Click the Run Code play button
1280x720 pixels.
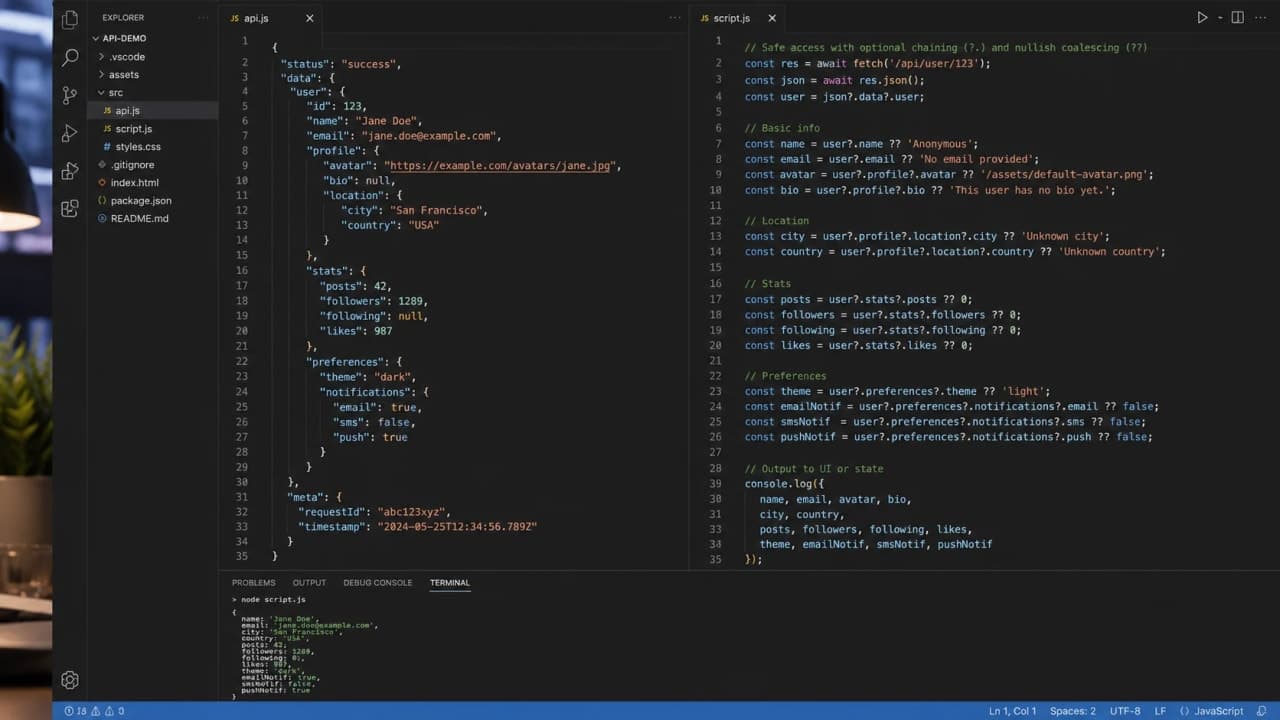coord(1202,18)
